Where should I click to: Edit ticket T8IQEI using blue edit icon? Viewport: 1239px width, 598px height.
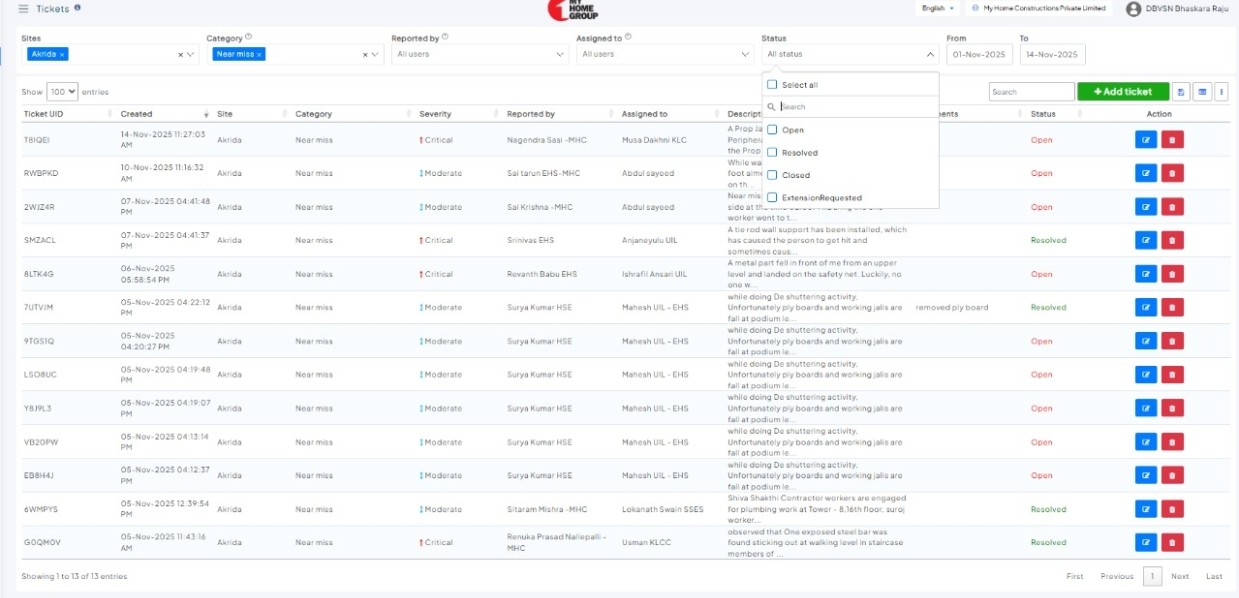pyautogui.click(x=1145, y=140)
